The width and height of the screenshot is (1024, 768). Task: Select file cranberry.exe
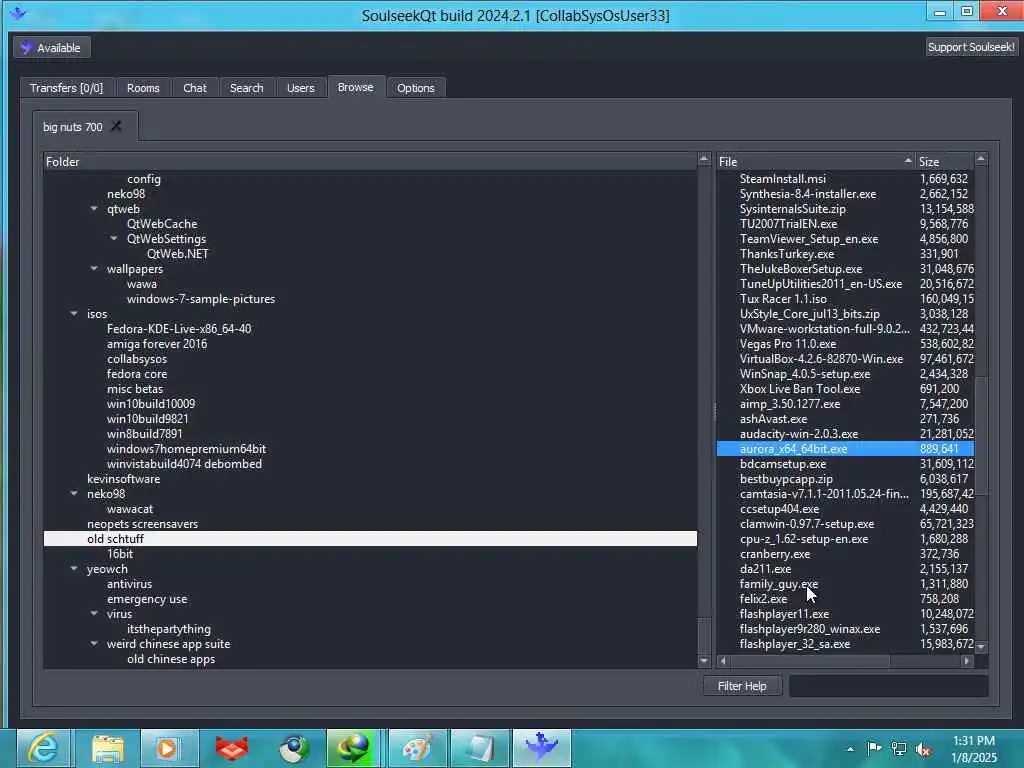pyautogui.click(x=775, y=554)
